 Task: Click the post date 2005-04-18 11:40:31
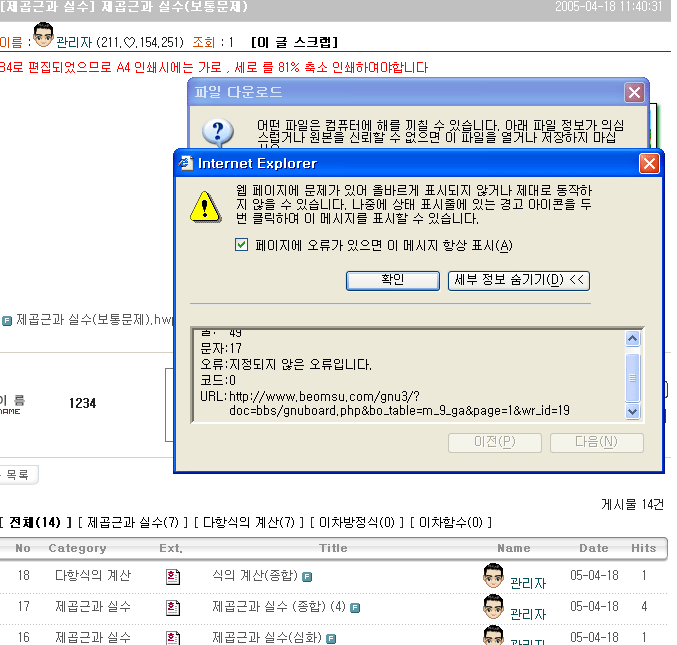(x=608, y=6)
